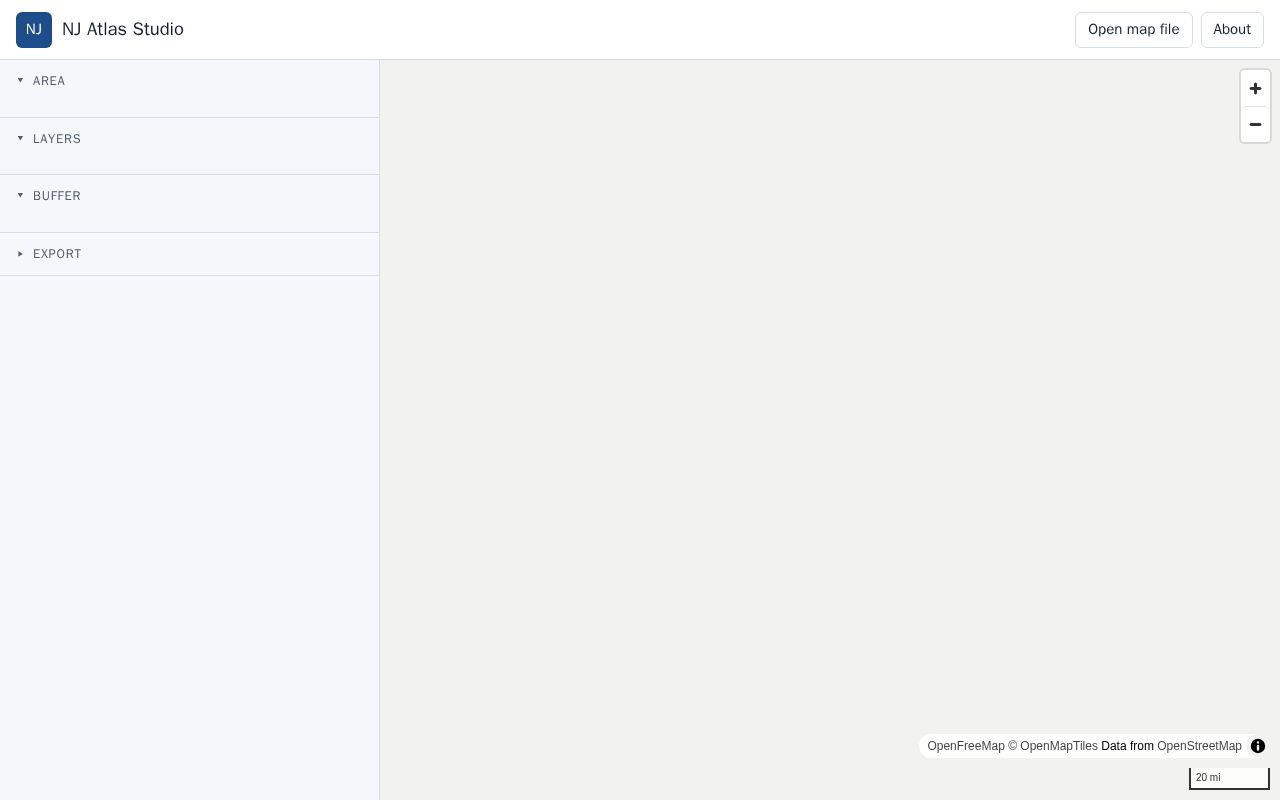Click the NJ logo badge
1280x800 pixels.
coord(34,29)
